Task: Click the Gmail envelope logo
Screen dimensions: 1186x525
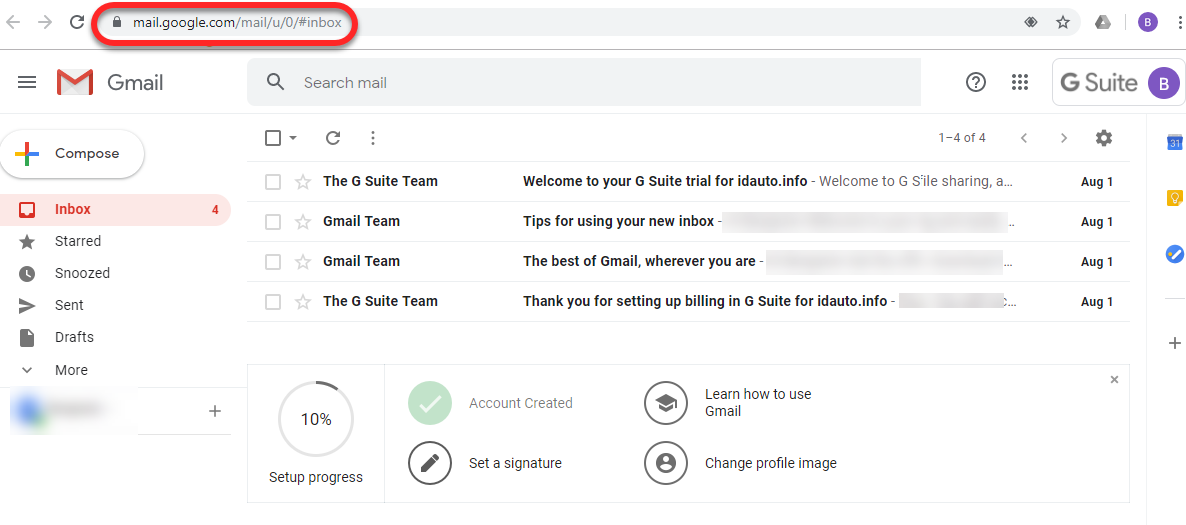Action: tap(75, 82)
